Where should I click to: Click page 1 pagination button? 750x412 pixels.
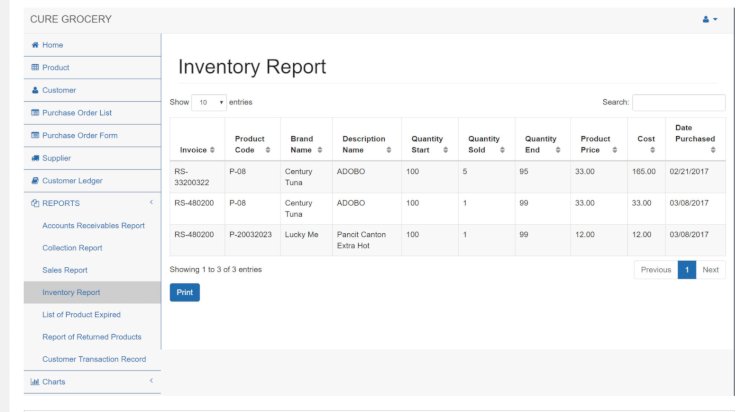tap(687, 270)
